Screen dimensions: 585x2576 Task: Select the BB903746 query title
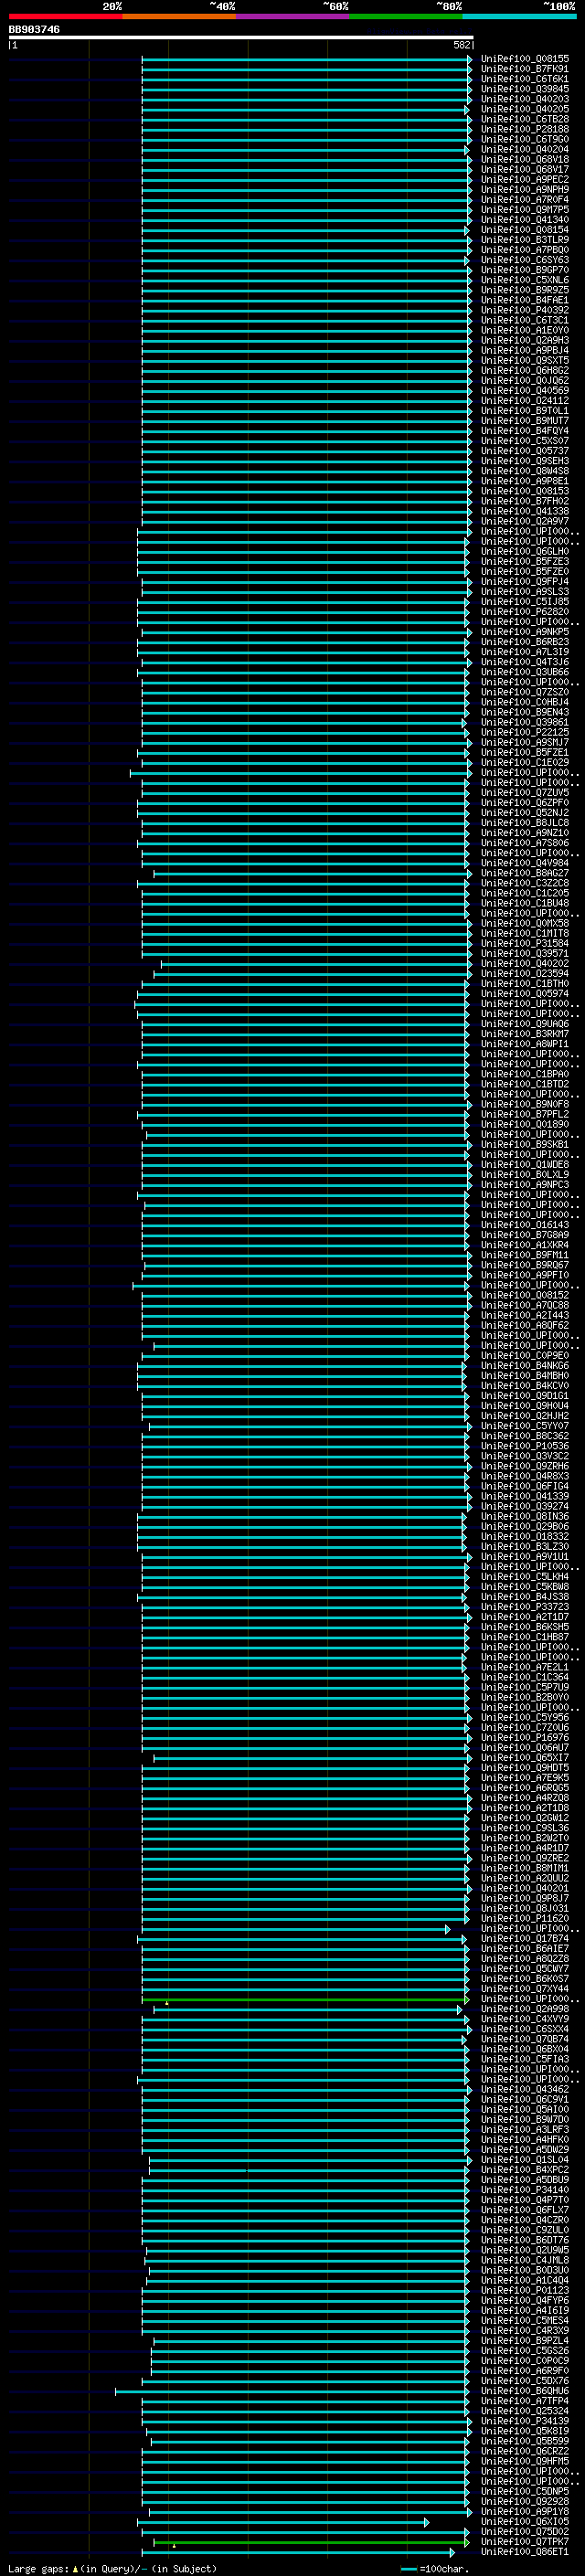pyautogui.click(x=34, y=30)
